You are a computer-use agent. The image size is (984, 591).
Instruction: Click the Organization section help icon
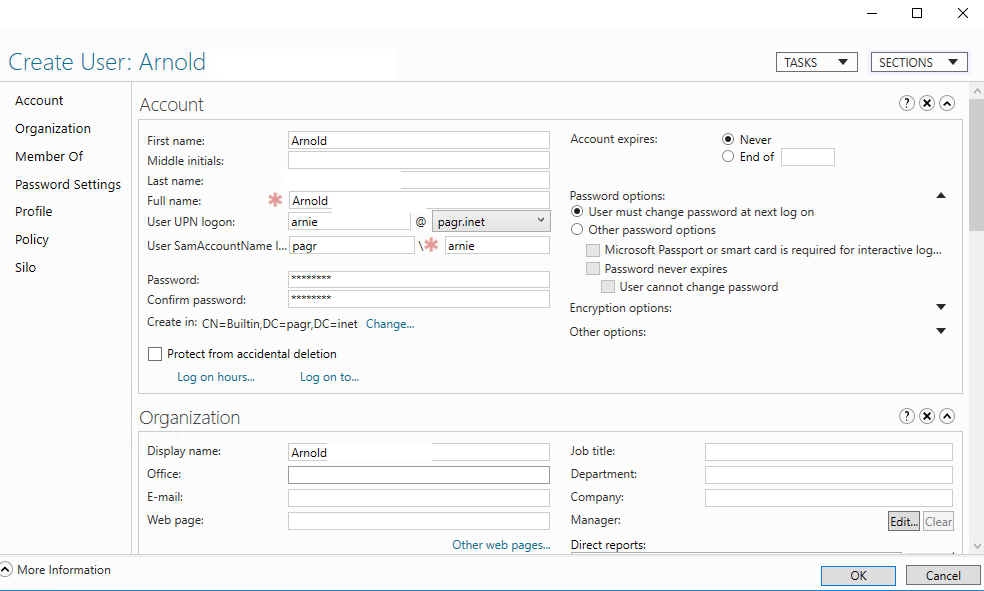tap(907, 416)
